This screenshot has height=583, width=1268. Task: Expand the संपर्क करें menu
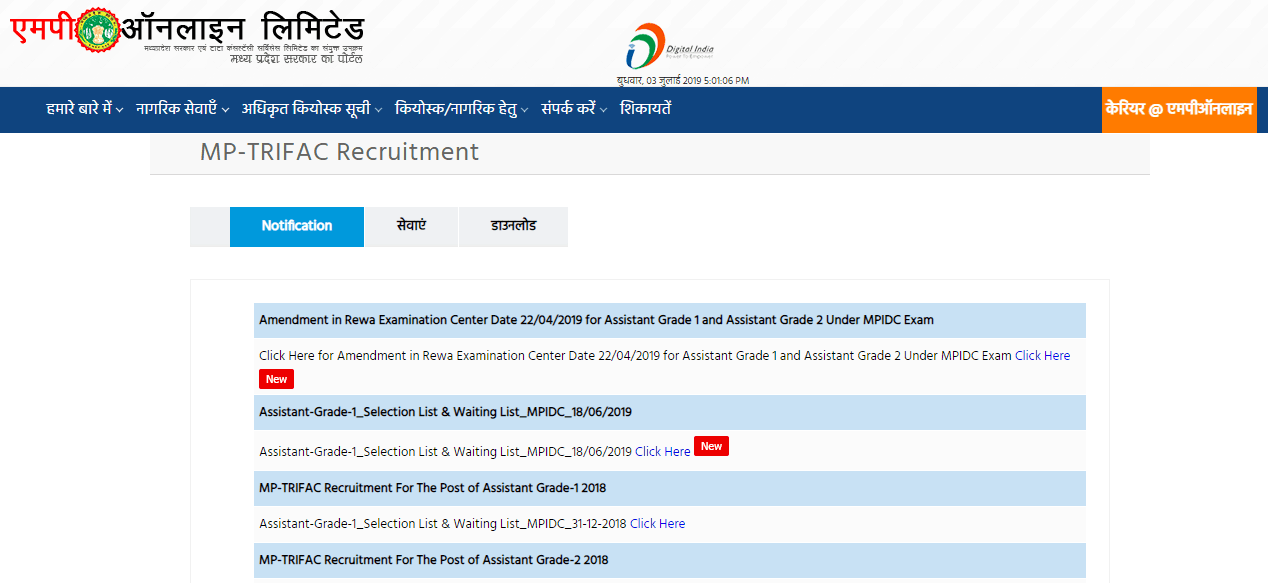(574, 109)
